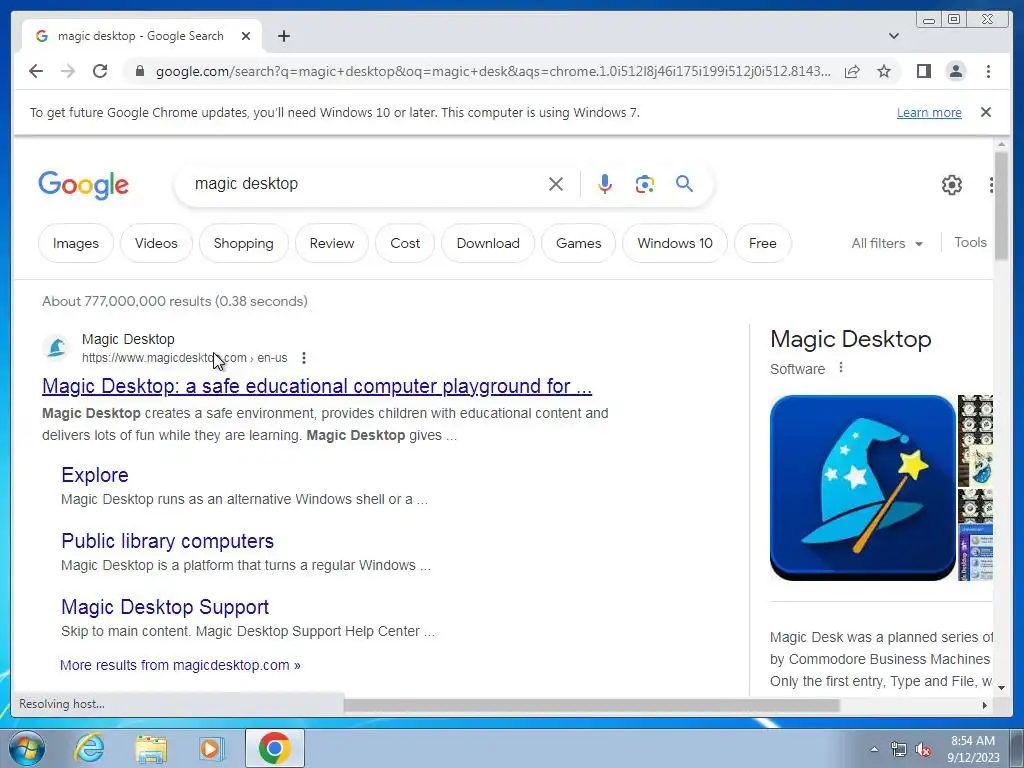This screenshot has width=1024, height=768.
Task: Follow the Learn more link
Action: (x=929, y=112)
